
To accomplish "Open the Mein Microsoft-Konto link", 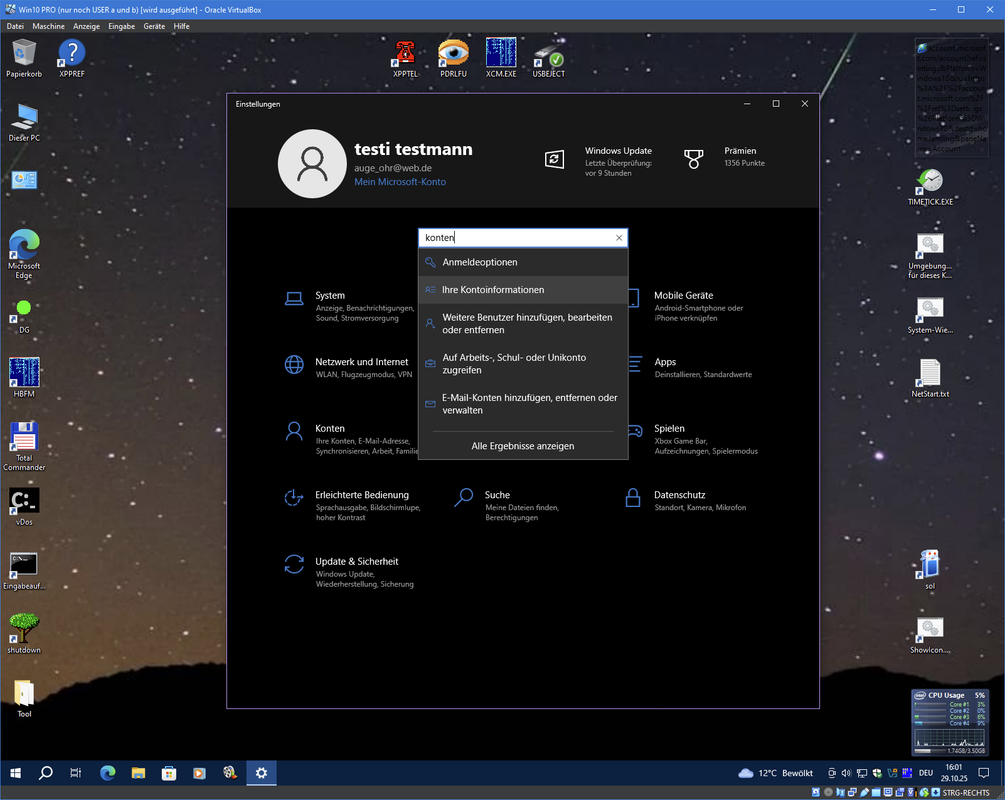I will 400,182.
